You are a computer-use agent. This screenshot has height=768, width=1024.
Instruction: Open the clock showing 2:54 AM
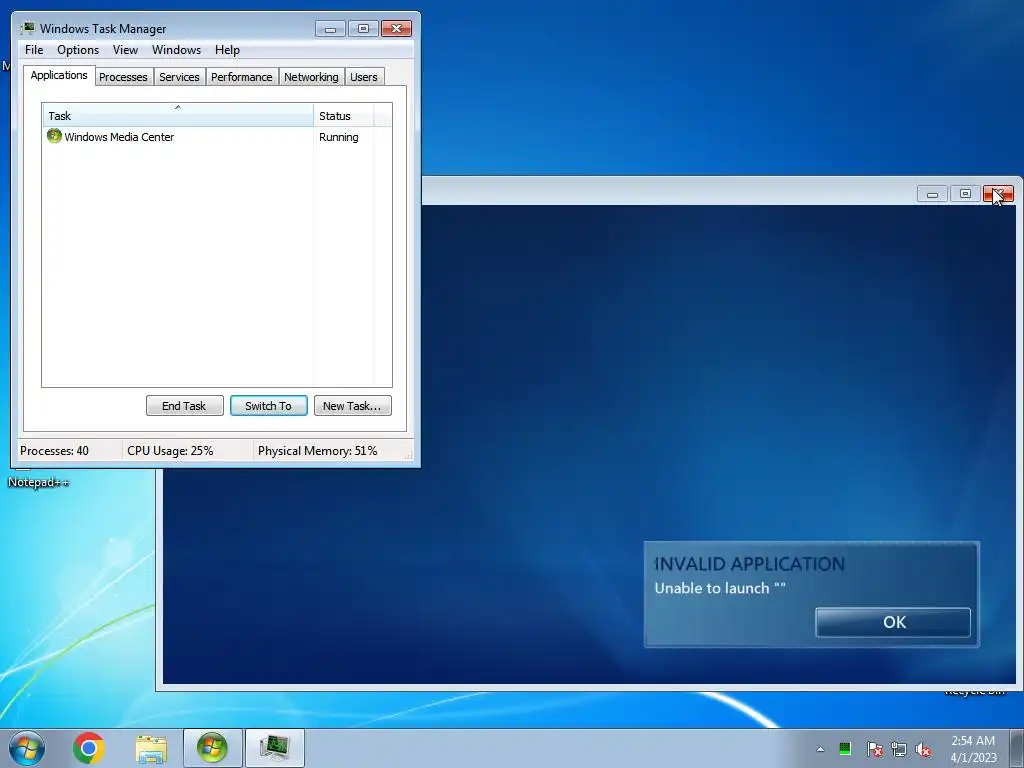click(x=973, y=749)
